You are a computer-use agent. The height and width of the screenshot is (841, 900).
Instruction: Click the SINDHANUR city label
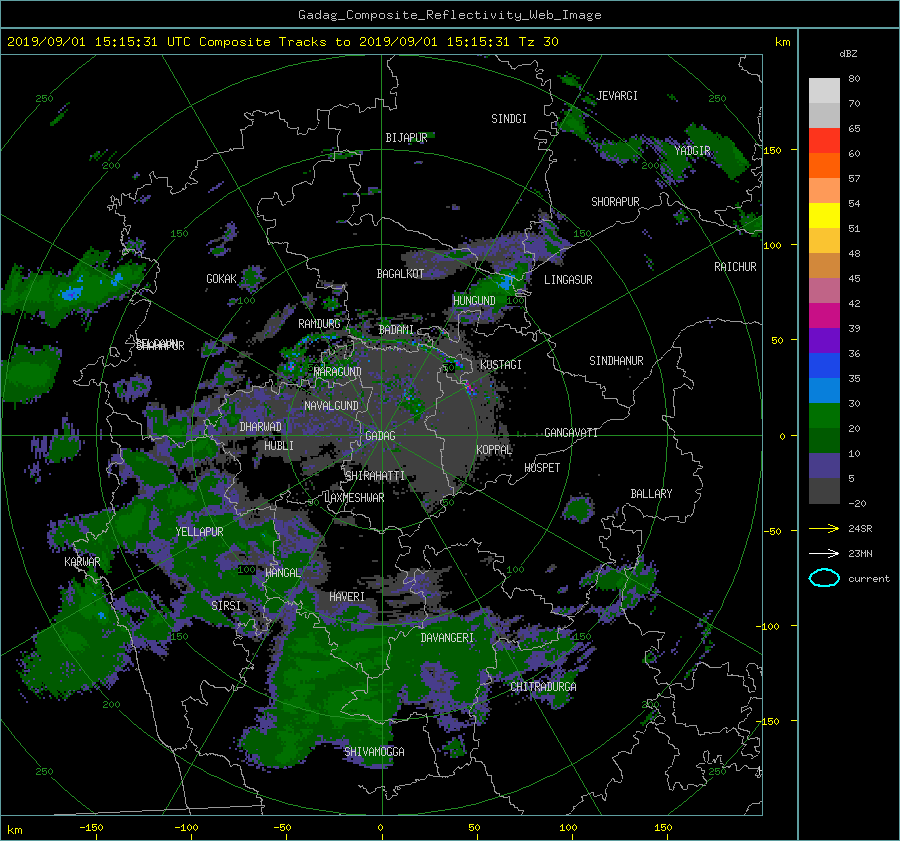pyautogui.click(x=616, y=361)
